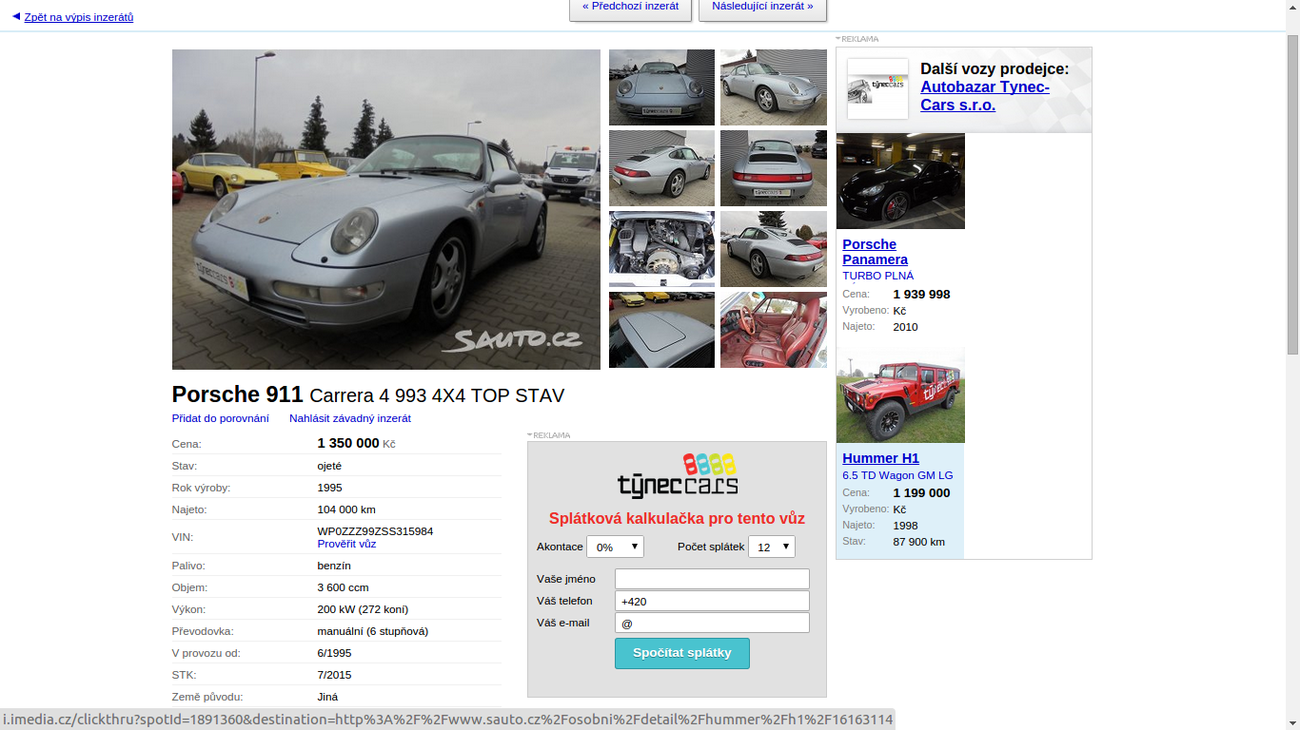Click the Prověřit vůz link
The height and width of the screenshot is (730, 1300).
[x=346, y=544]
